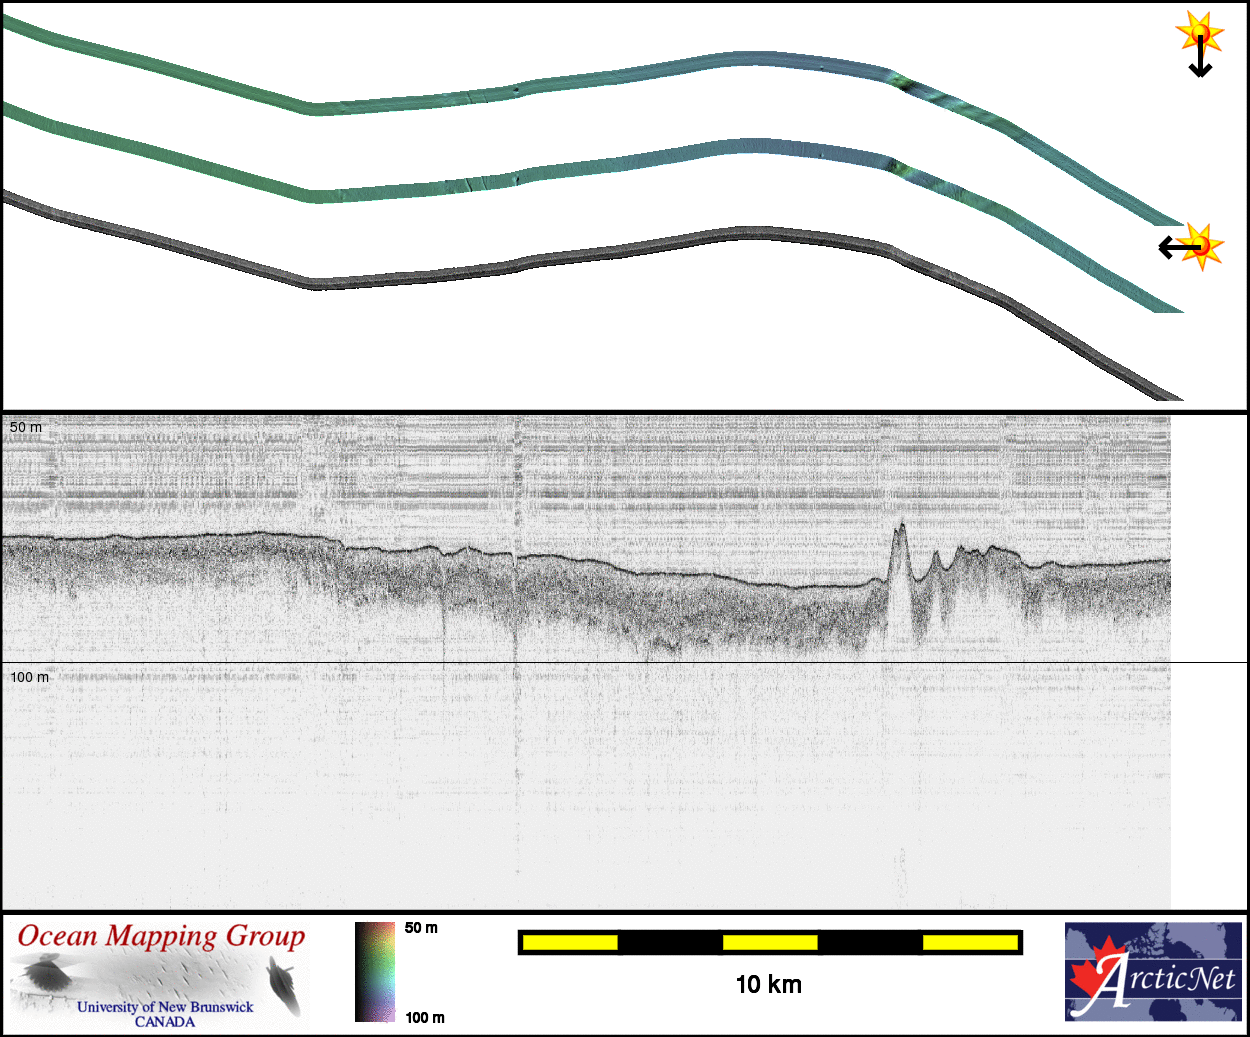Click the right dark vehicle image beside University text
This screenshot has height=1037, width=1250.
click(x=284, y=984)
